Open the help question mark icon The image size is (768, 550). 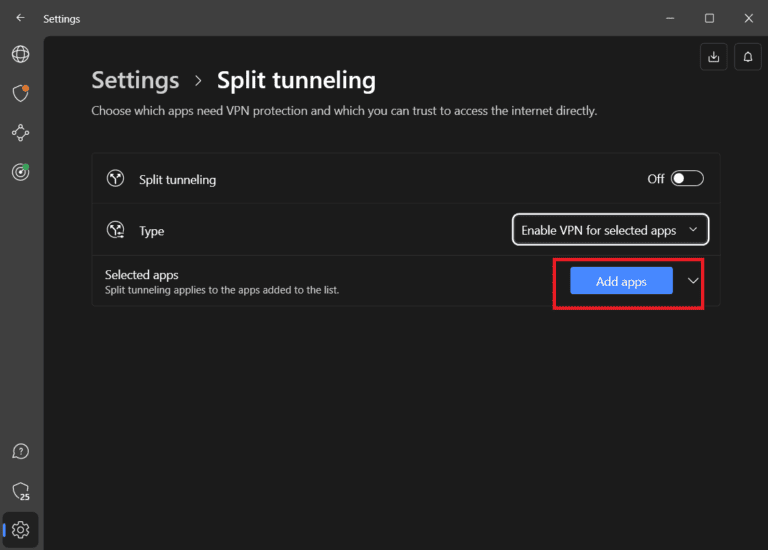20,453
